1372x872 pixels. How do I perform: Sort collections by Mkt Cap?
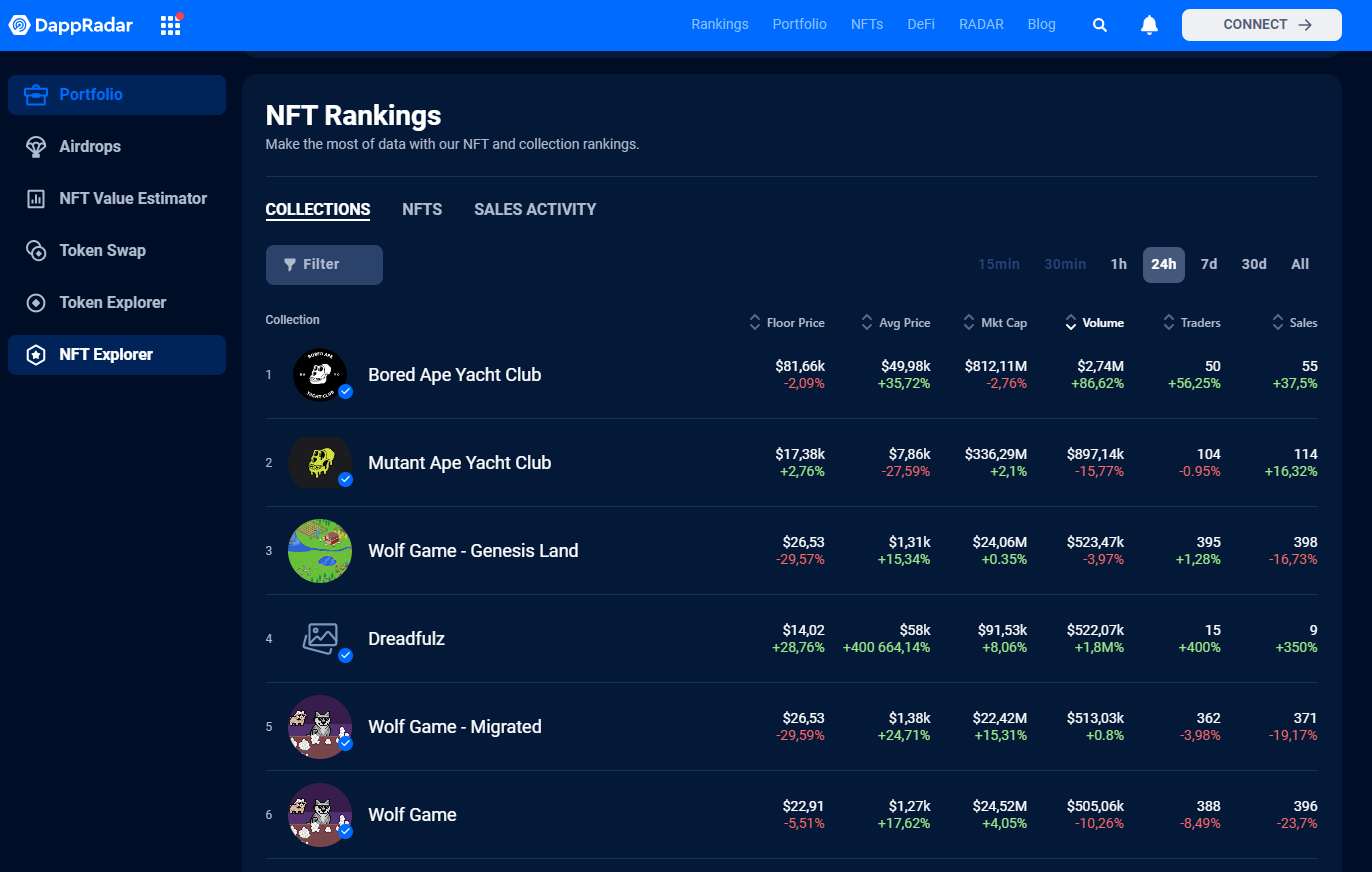click(x=995, y=323)
